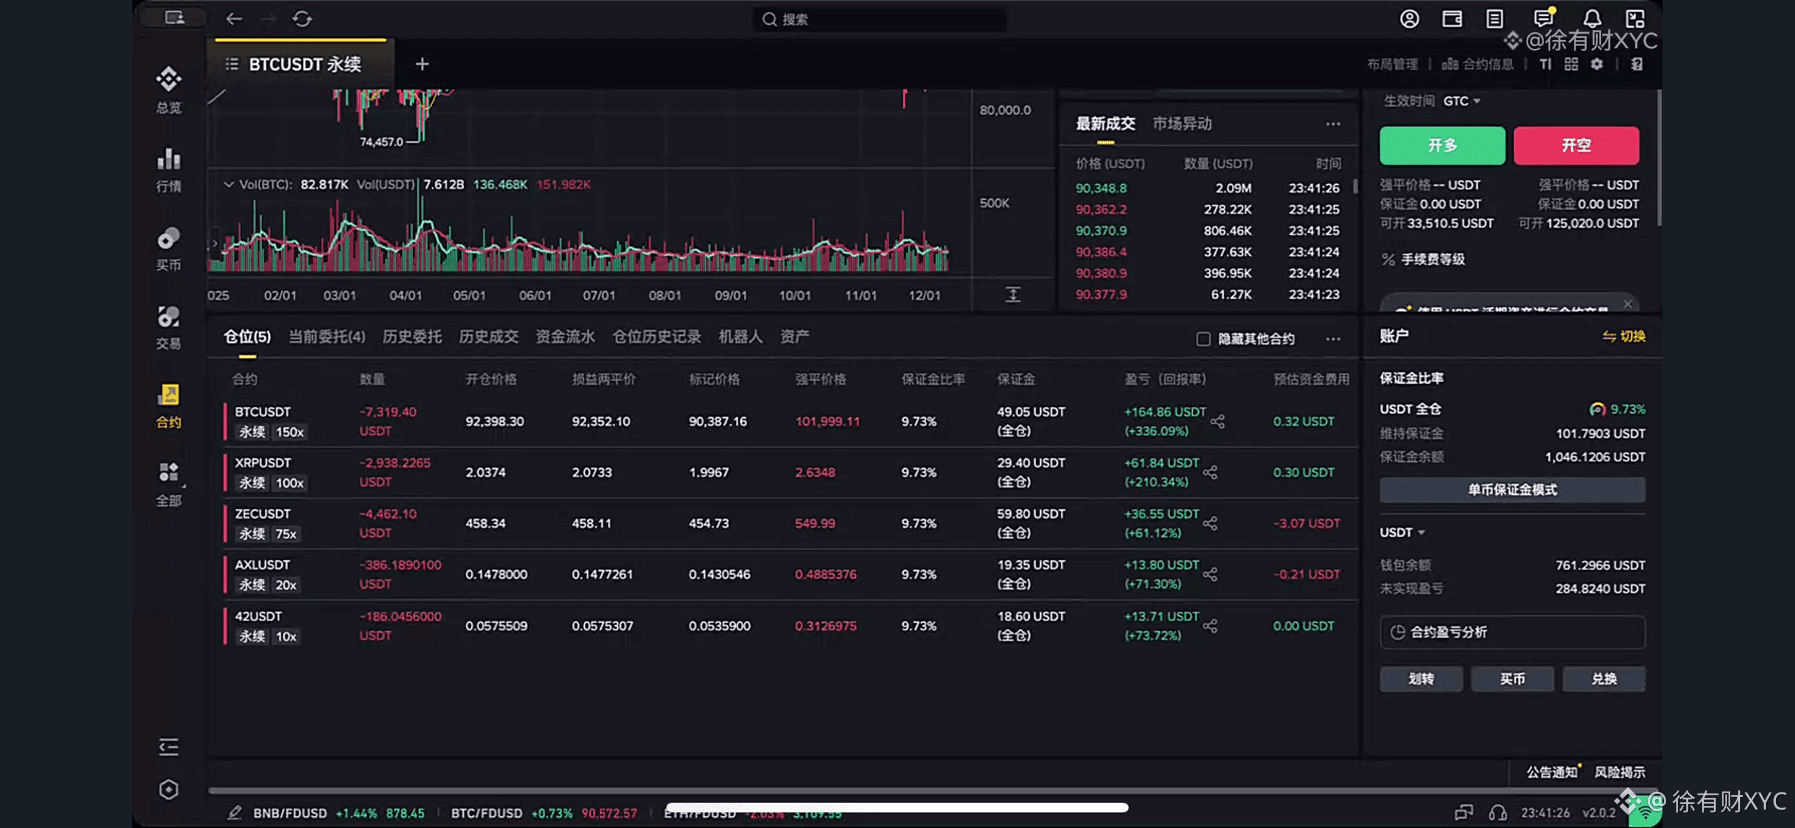Share the BTCUSDT position via share icon
The image size is (1795, 828).
click(1217, 421)
